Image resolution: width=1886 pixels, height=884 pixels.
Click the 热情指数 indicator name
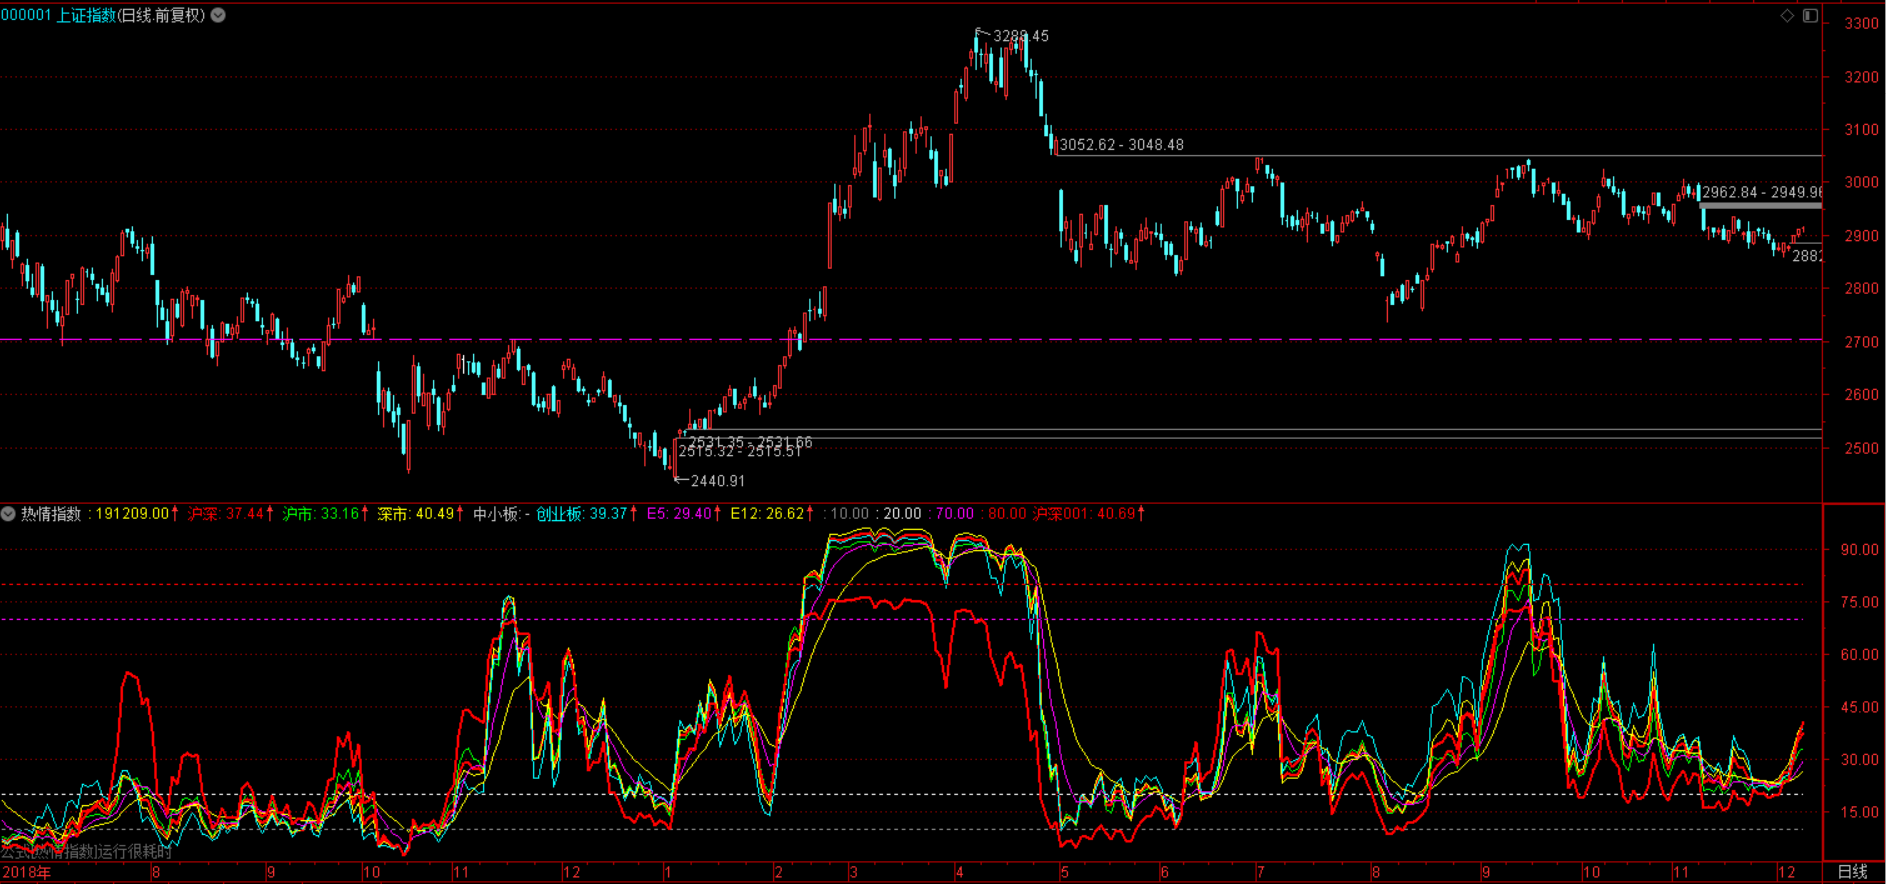point(51,514)
